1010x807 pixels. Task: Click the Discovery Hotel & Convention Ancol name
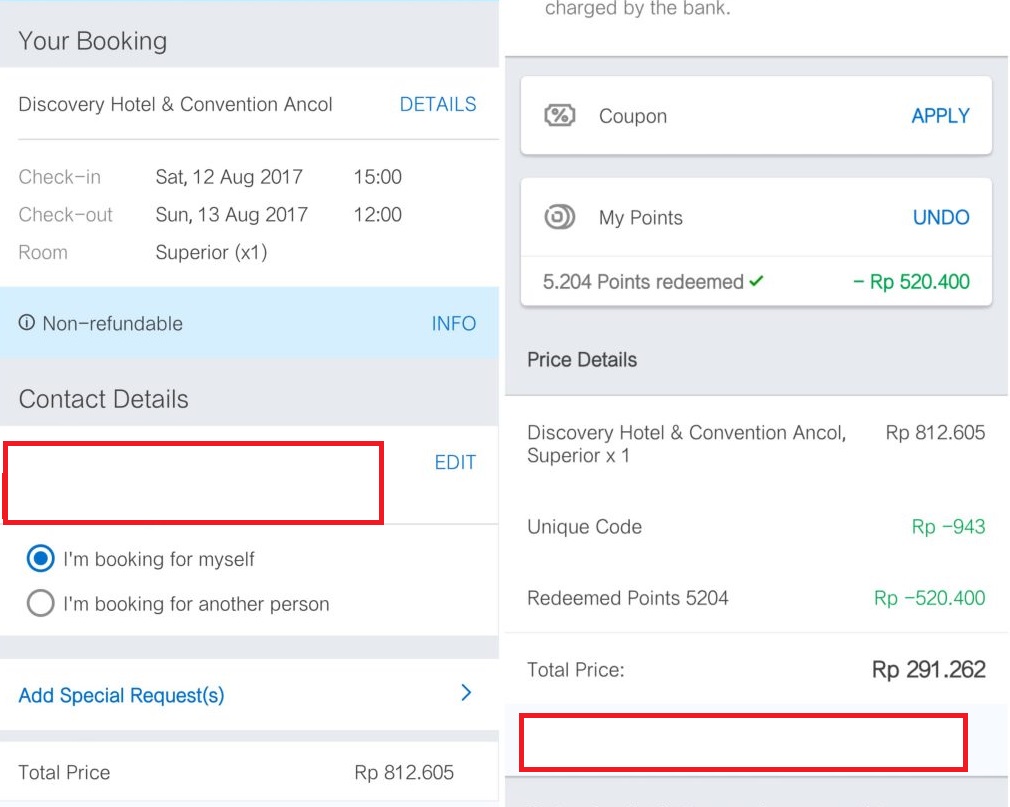(x=175, y=104)
